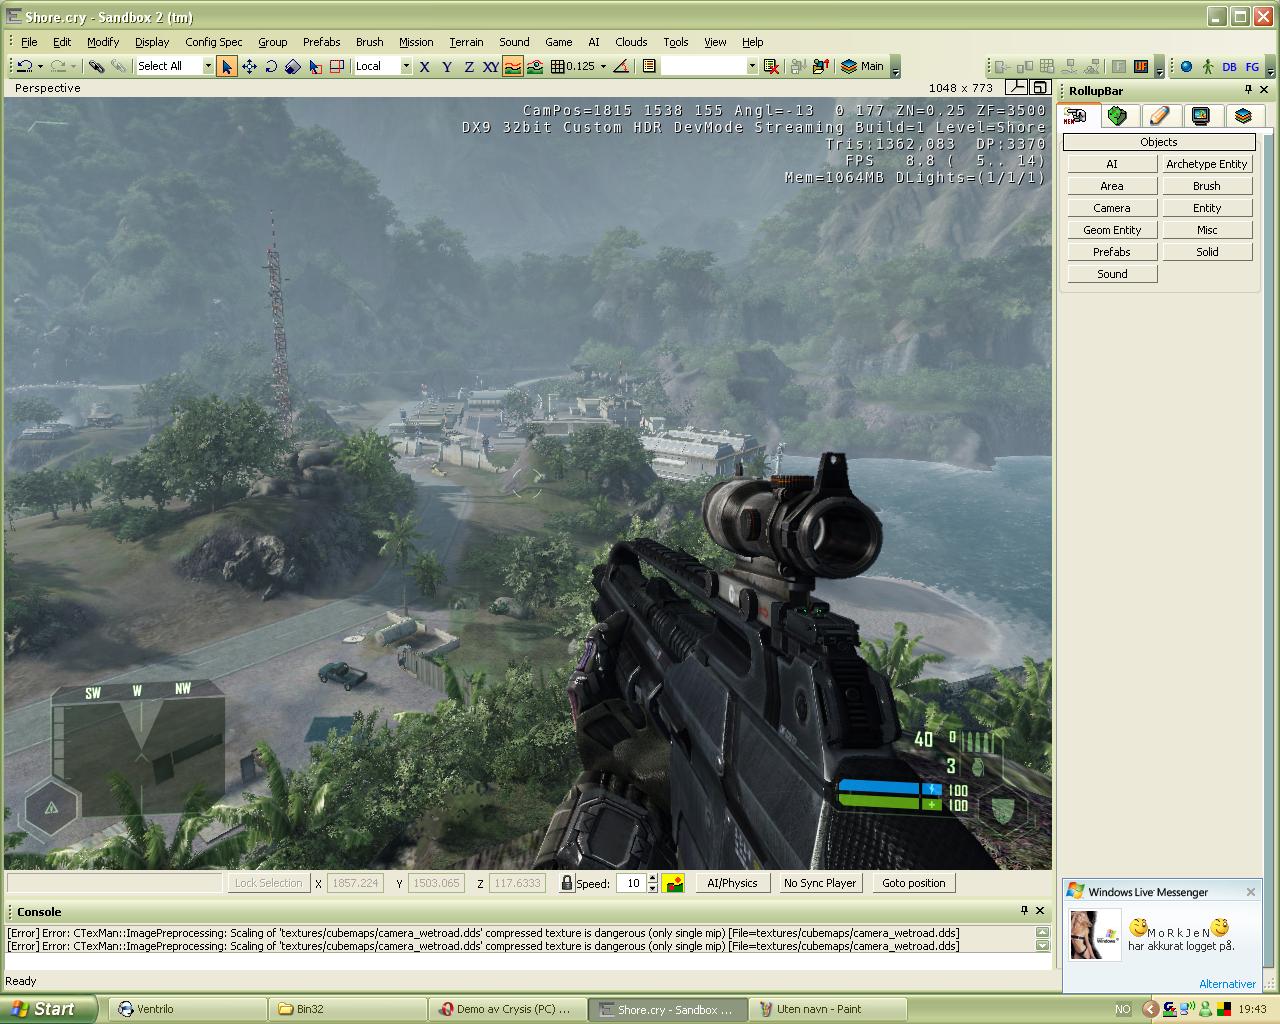Open the Mission menu

(416, 42)
